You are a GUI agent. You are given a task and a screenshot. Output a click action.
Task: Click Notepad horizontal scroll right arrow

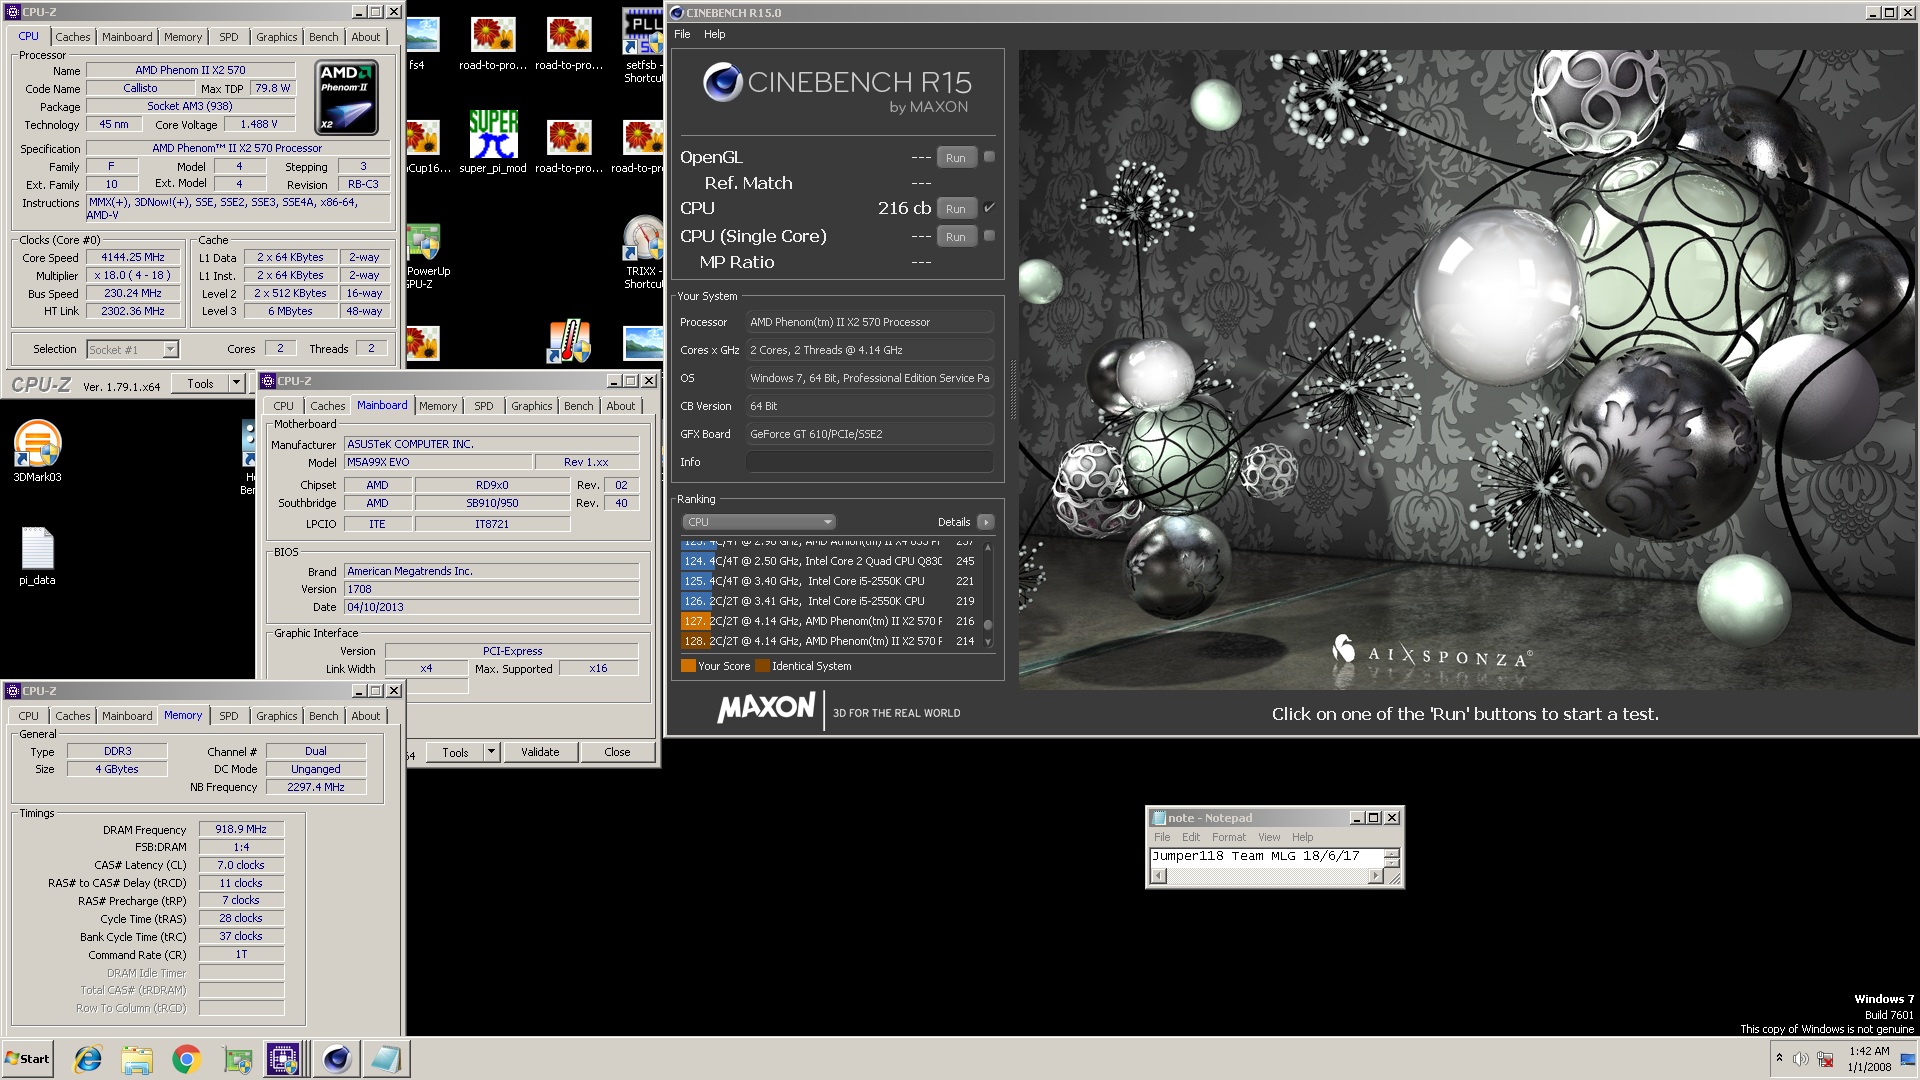point(1375,876)
